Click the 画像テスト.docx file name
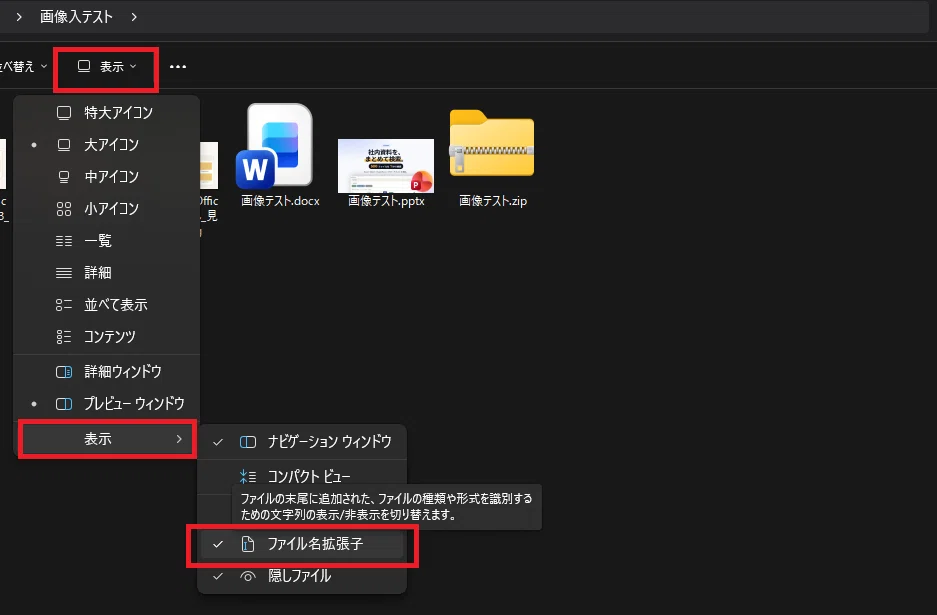Viewport: 937px width, 615px height. click(x=280, y=201)
